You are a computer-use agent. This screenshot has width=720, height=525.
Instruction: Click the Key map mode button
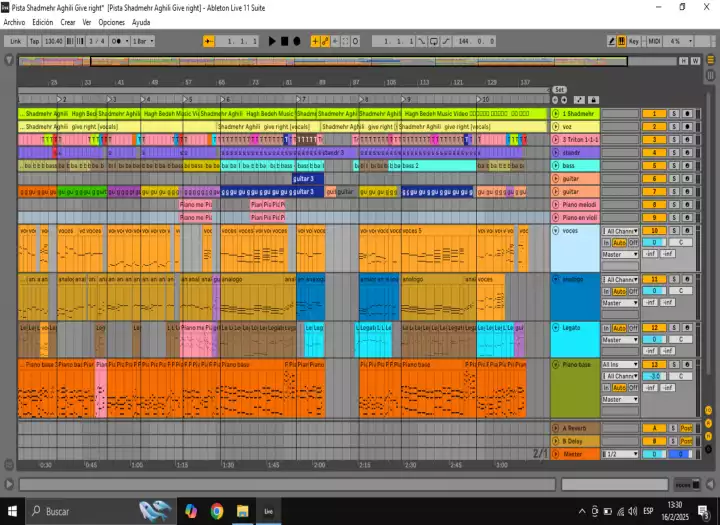tap(634, 41)
